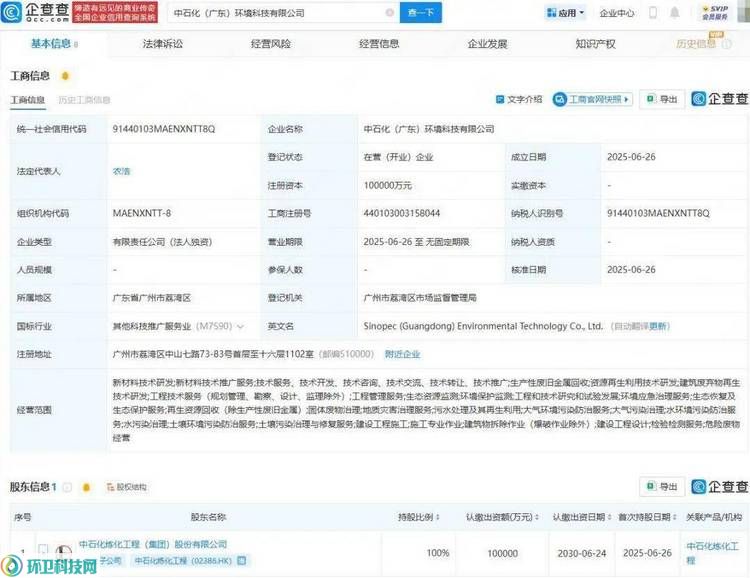Click 登记机关 广州市荔湾区市场监督管理局 value
The width and height of the screenshot is (750, 578).
point(420,298)
